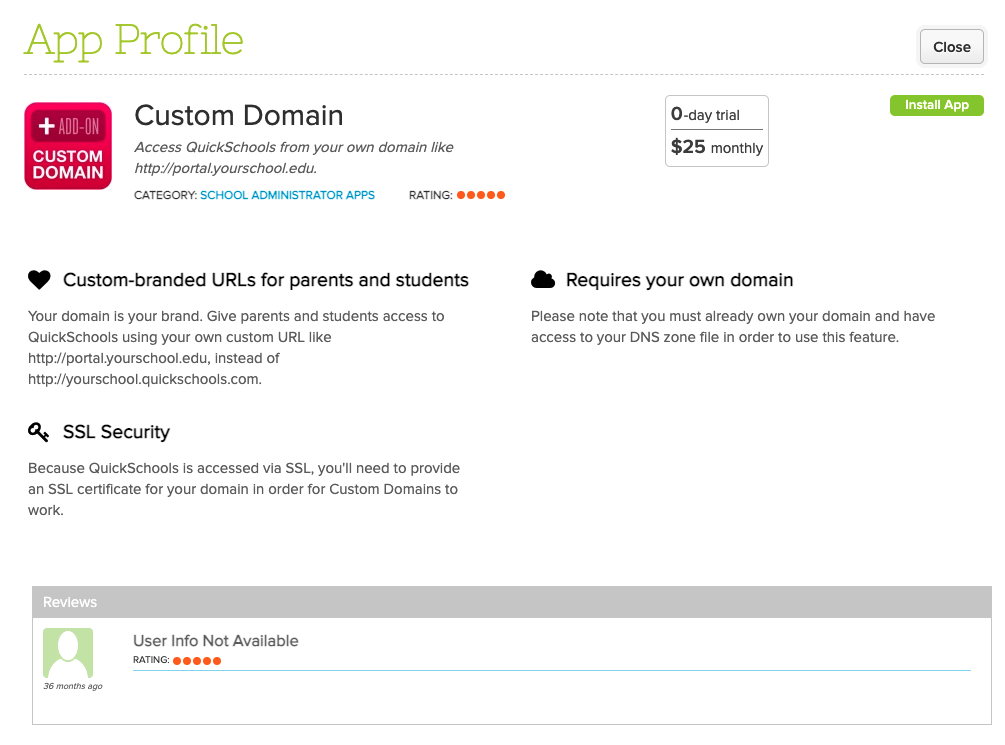Screen dimensions: 1005x745
Task: Click the cloud icon beside Requires your own domain
Action: 542,280
